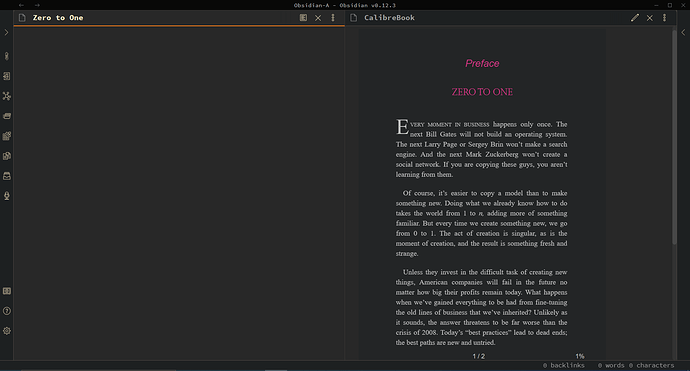The image size is (690, 371).
Task: Open another vault via the vault icon
Action: (x=7, y=291)
